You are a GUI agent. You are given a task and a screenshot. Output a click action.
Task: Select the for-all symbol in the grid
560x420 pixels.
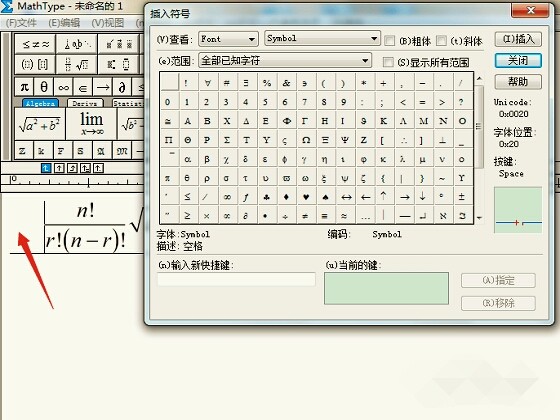click(207, 83)
